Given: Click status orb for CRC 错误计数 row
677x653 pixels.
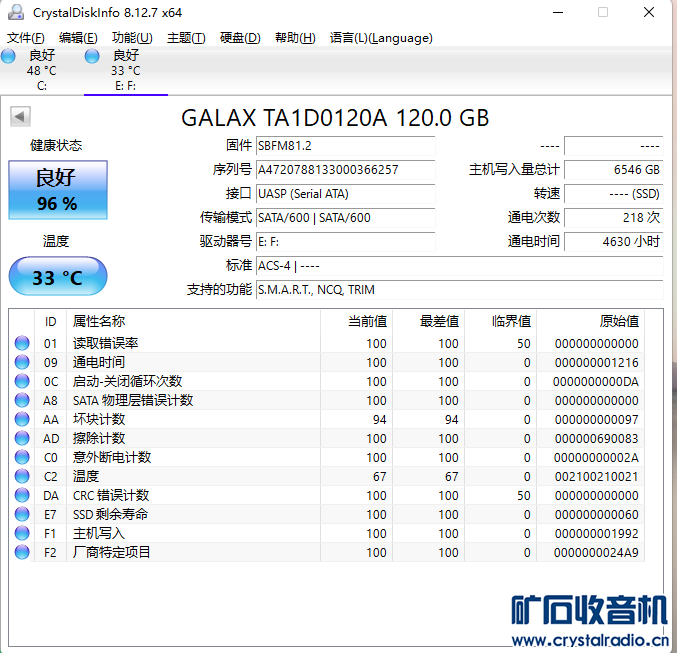Looking at the screenshot, I should tap(22, 495).
